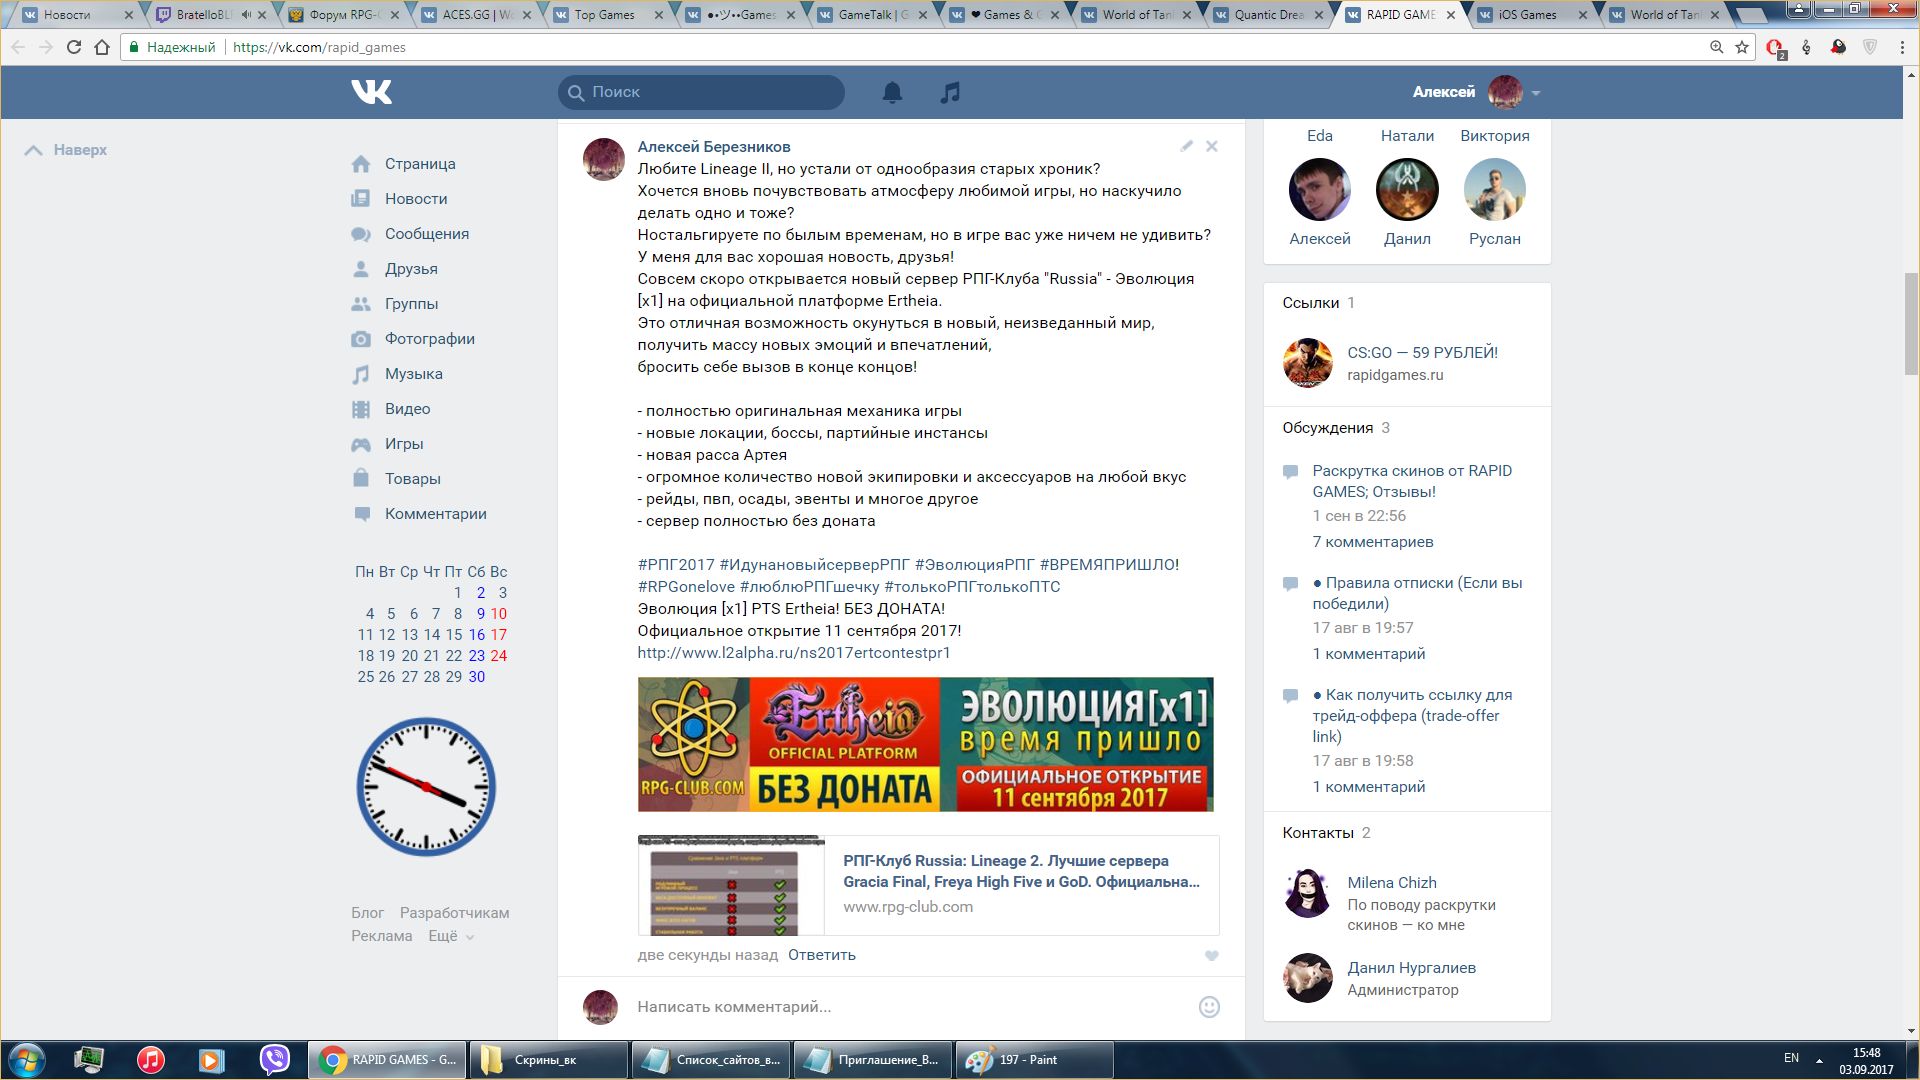Bookmark the page with the star icon
The image size is (1920, 1080).
tap(1742, 47)
